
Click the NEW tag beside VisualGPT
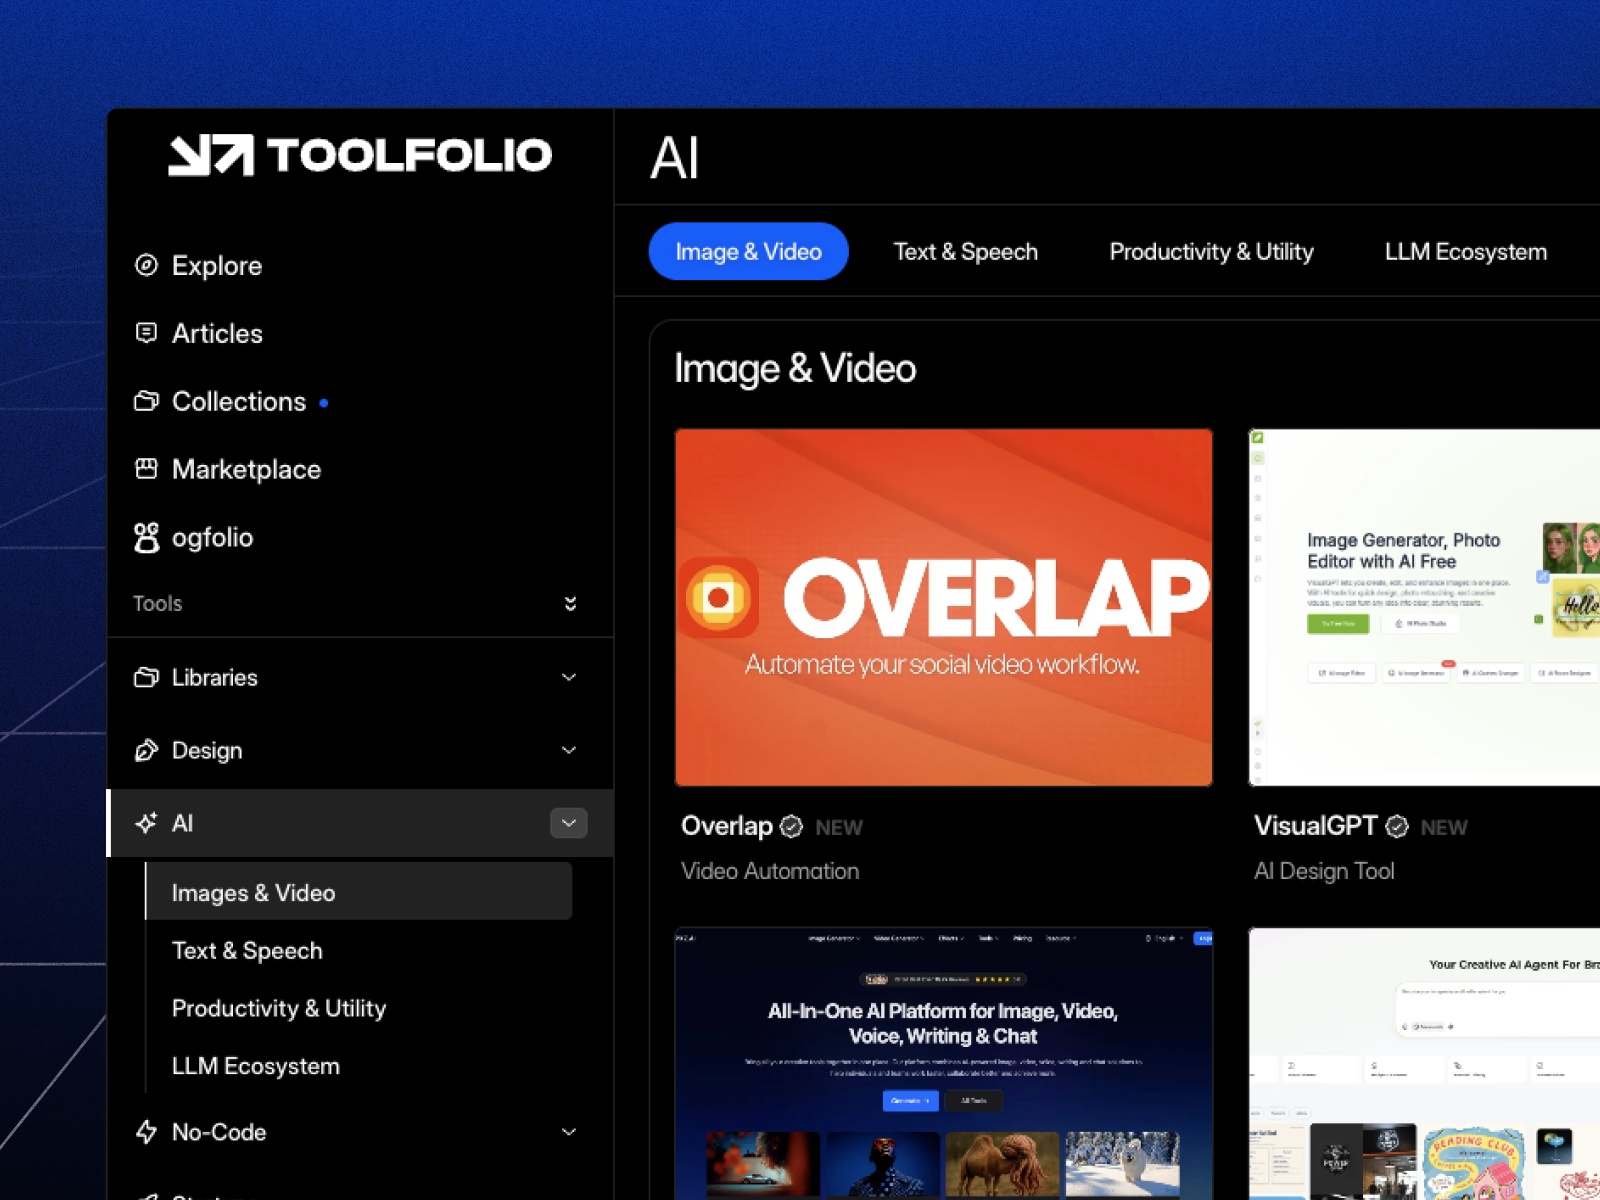click(x=1444, y=828)
